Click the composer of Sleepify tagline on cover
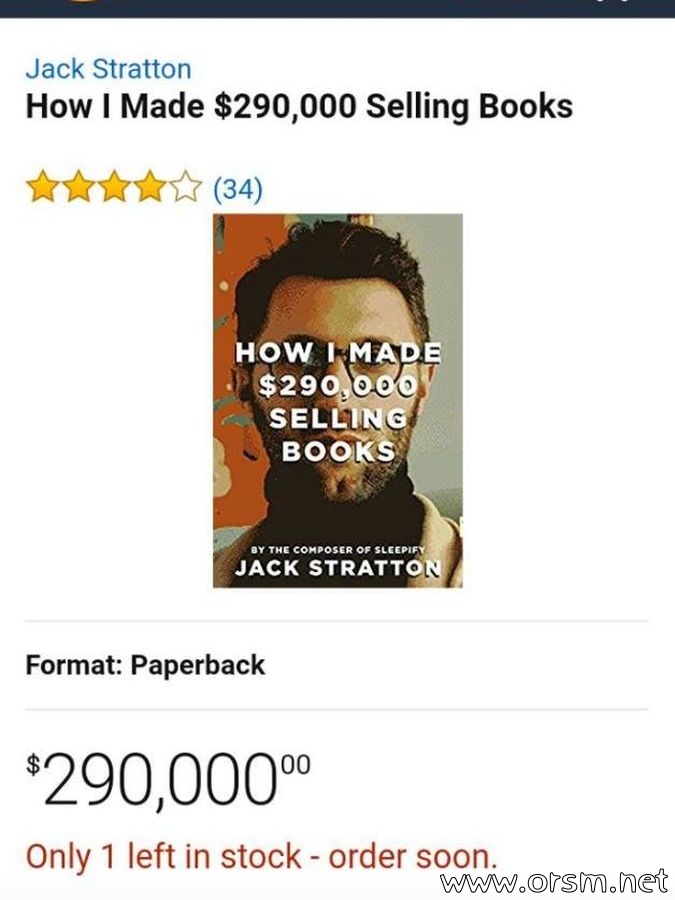Image resolution: width=675 pixels, height=900 pixels. 338,549
